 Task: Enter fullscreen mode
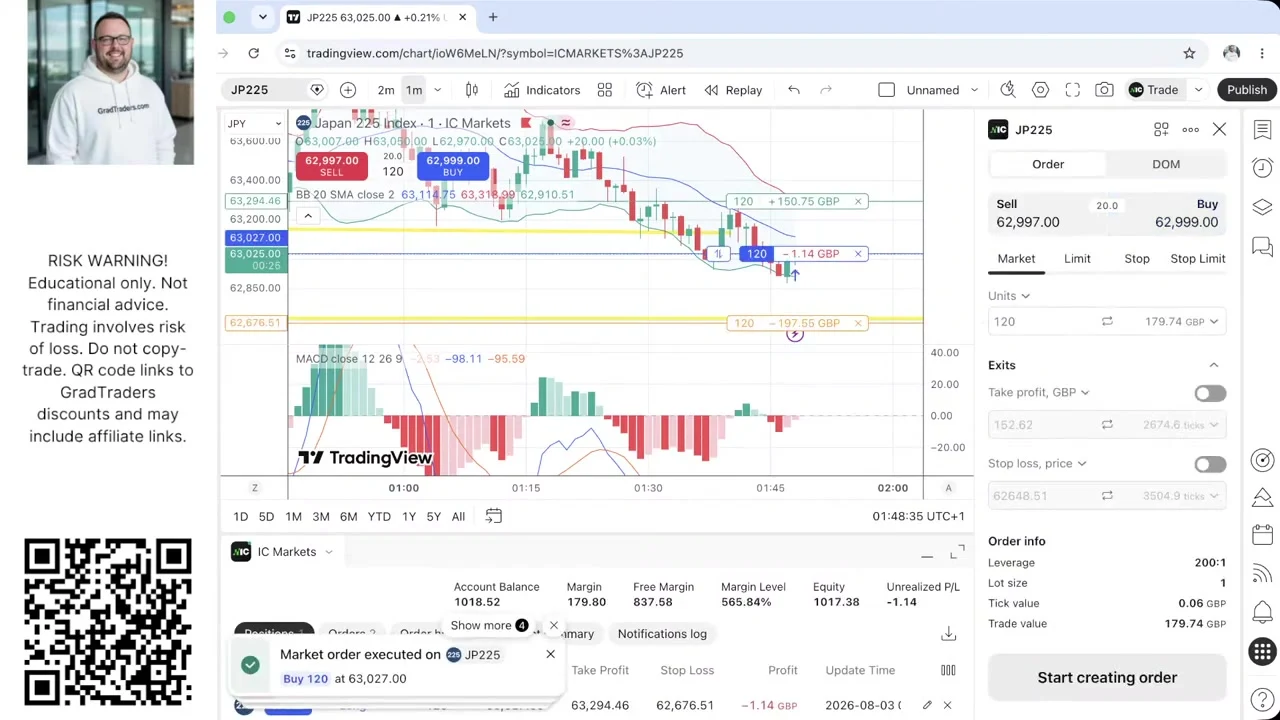tap(1072, 90)
